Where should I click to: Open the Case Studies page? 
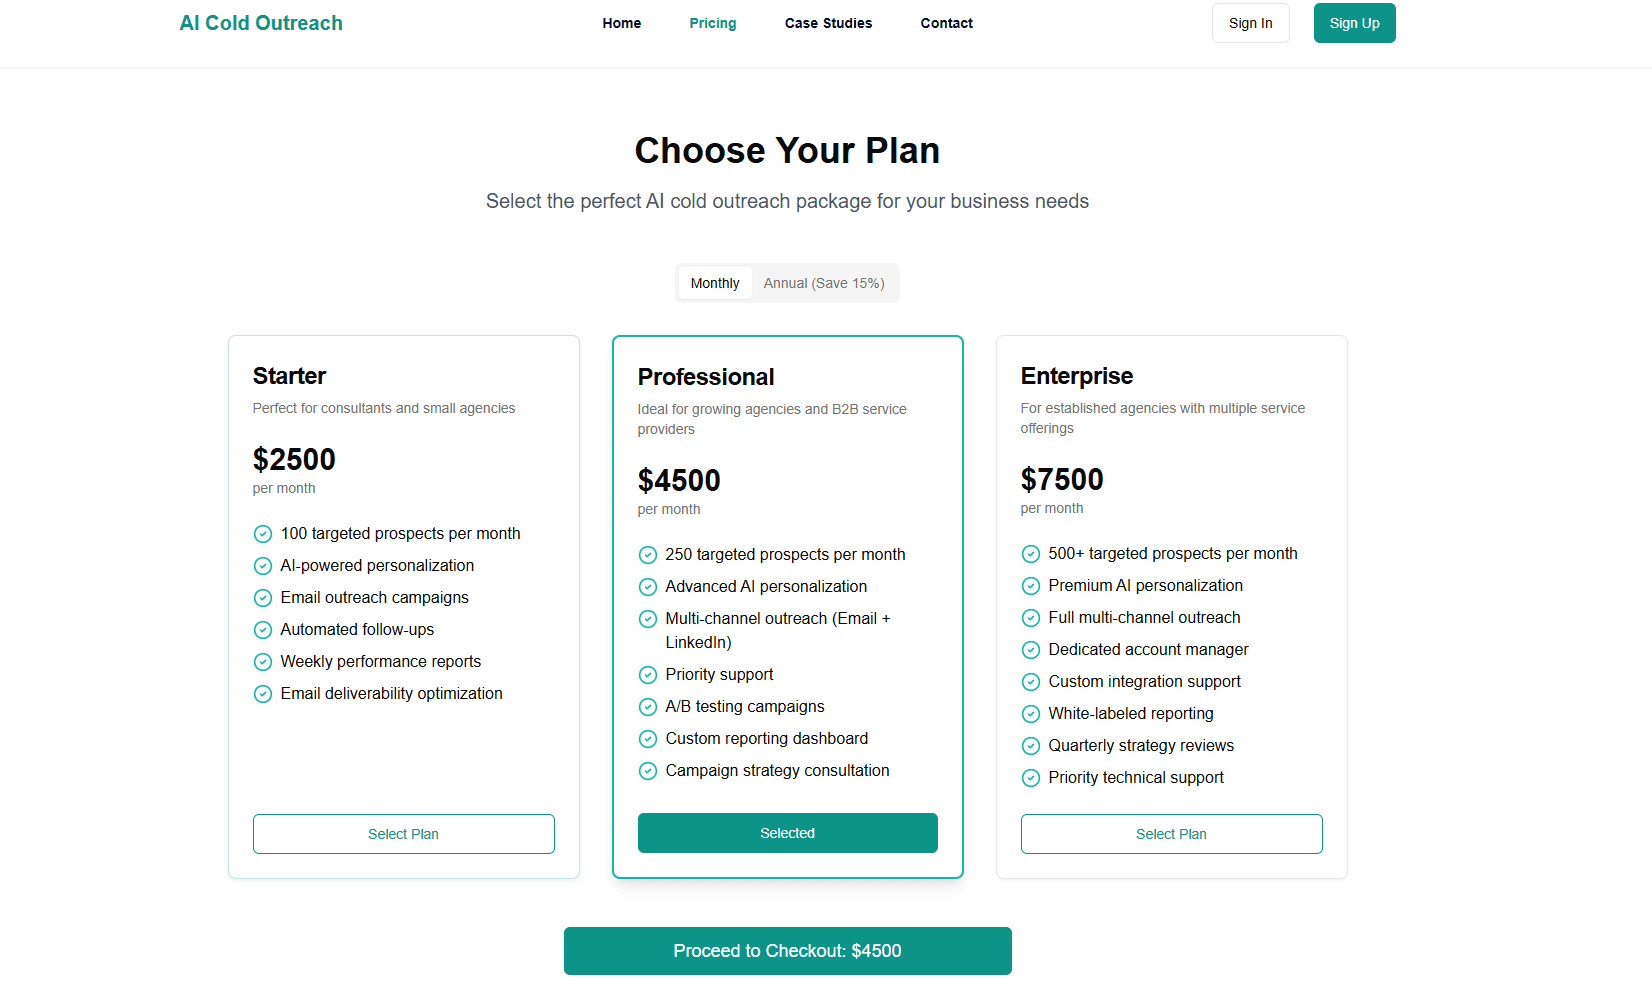coord(828,23)
